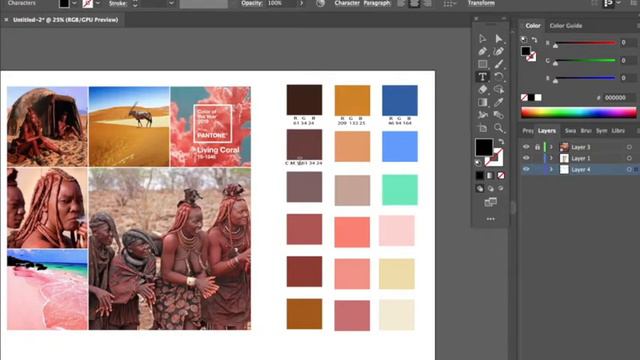The image size is (640, 360).
Task: Switch to Brushes panel tab
Action: tap(586, 131)
